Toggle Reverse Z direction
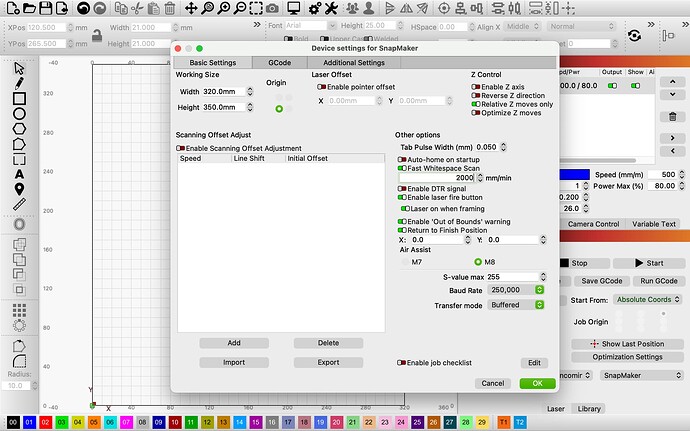690x431 pixels. pos(476,96)
